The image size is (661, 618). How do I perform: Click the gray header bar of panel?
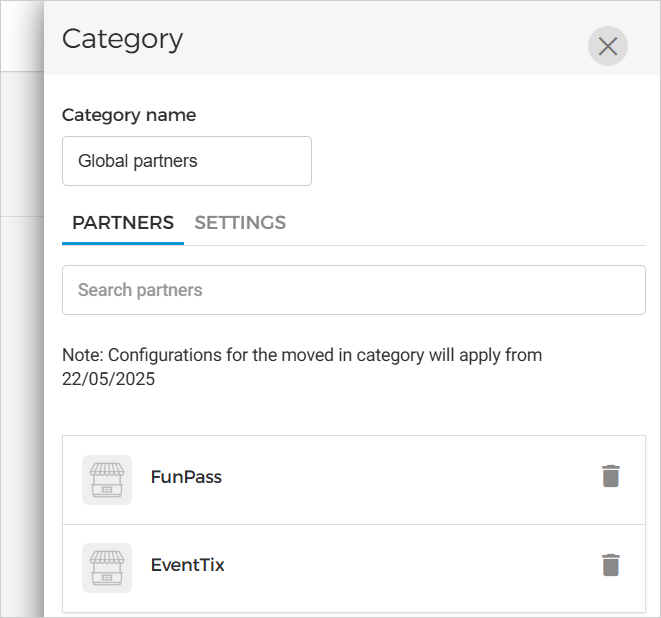coord(380,40)
